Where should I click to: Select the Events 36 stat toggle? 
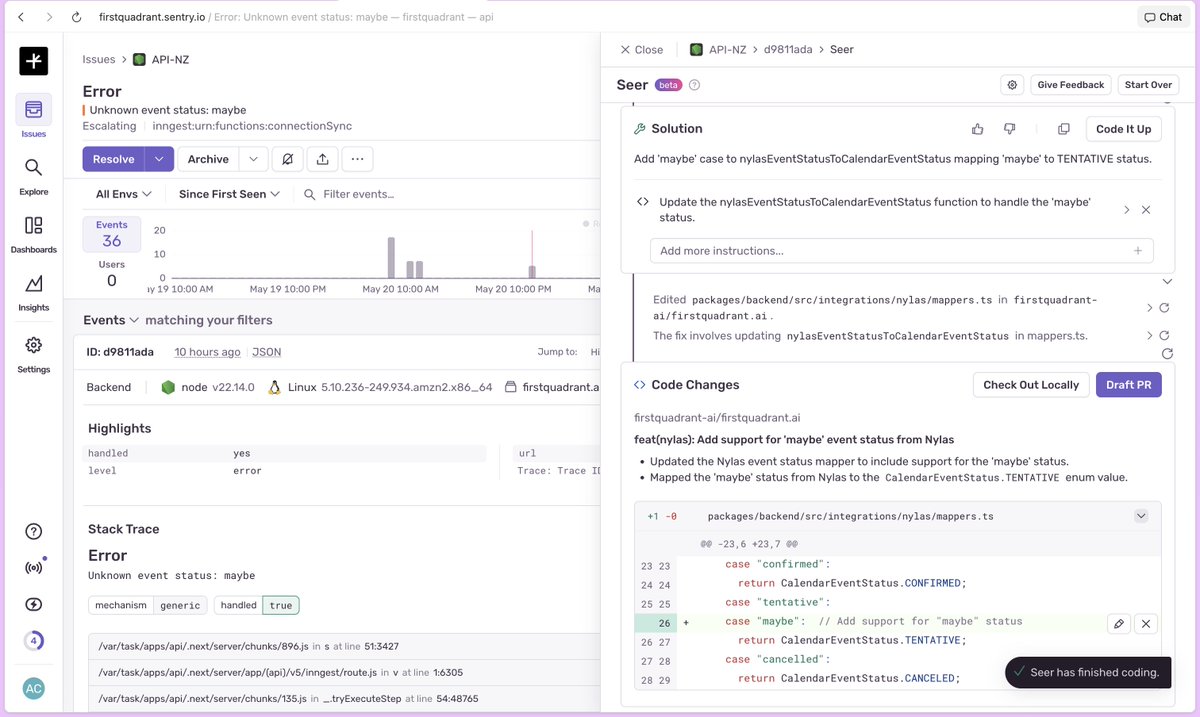[x=112, y=234]
